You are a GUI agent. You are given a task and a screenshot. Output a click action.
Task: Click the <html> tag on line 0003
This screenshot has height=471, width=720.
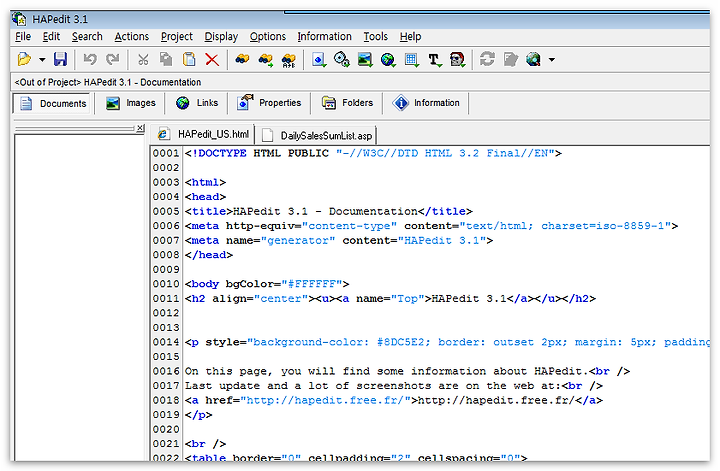point(205,182)
